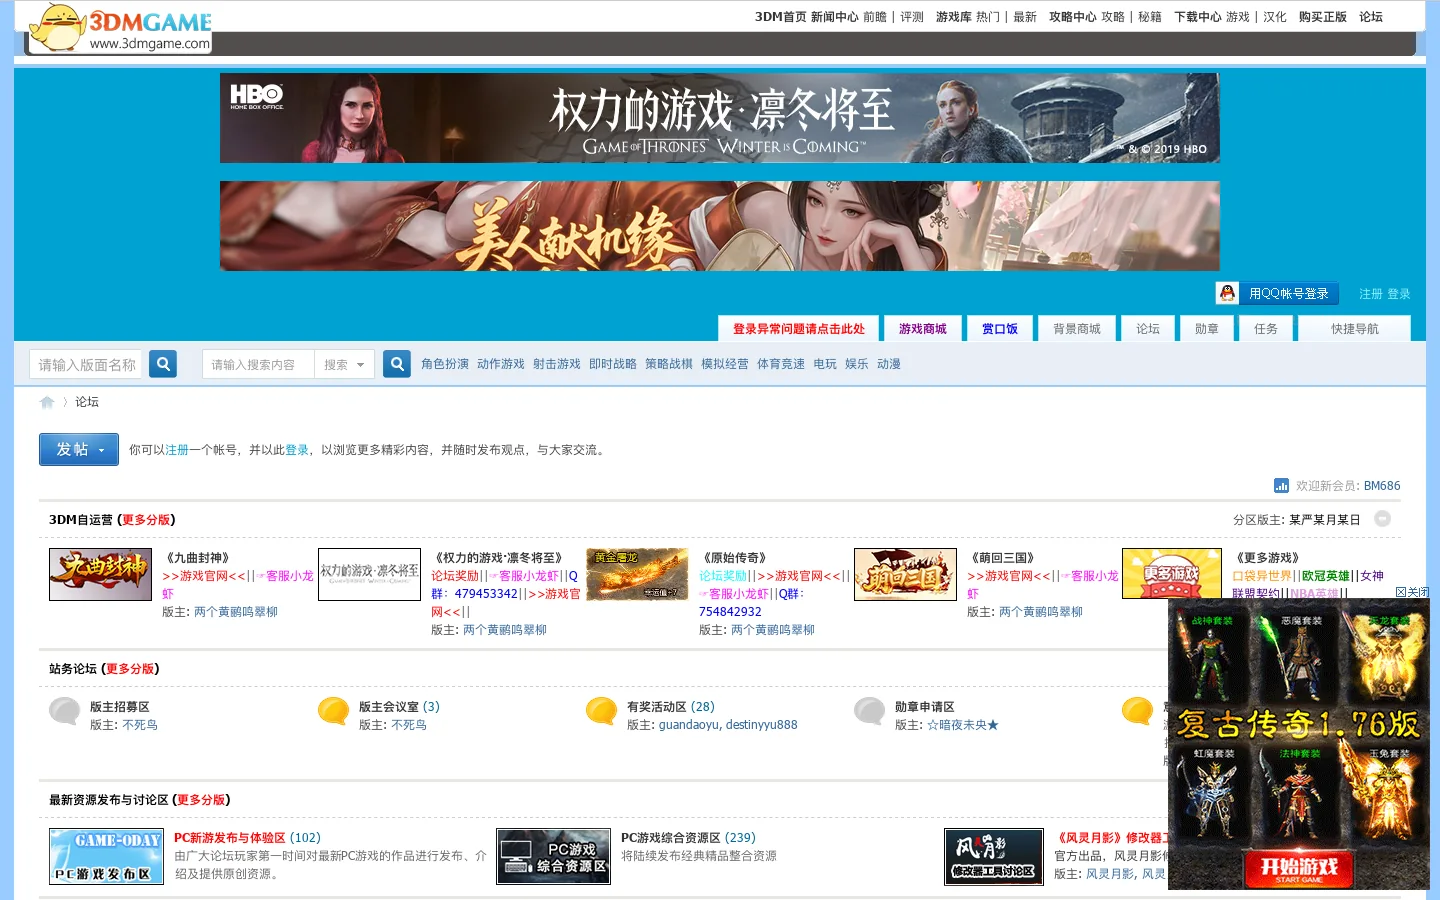The height and width of the screenshot is (900, 1440).
Task: Select the 策略战棋 category link
Action: pos(669,364)
